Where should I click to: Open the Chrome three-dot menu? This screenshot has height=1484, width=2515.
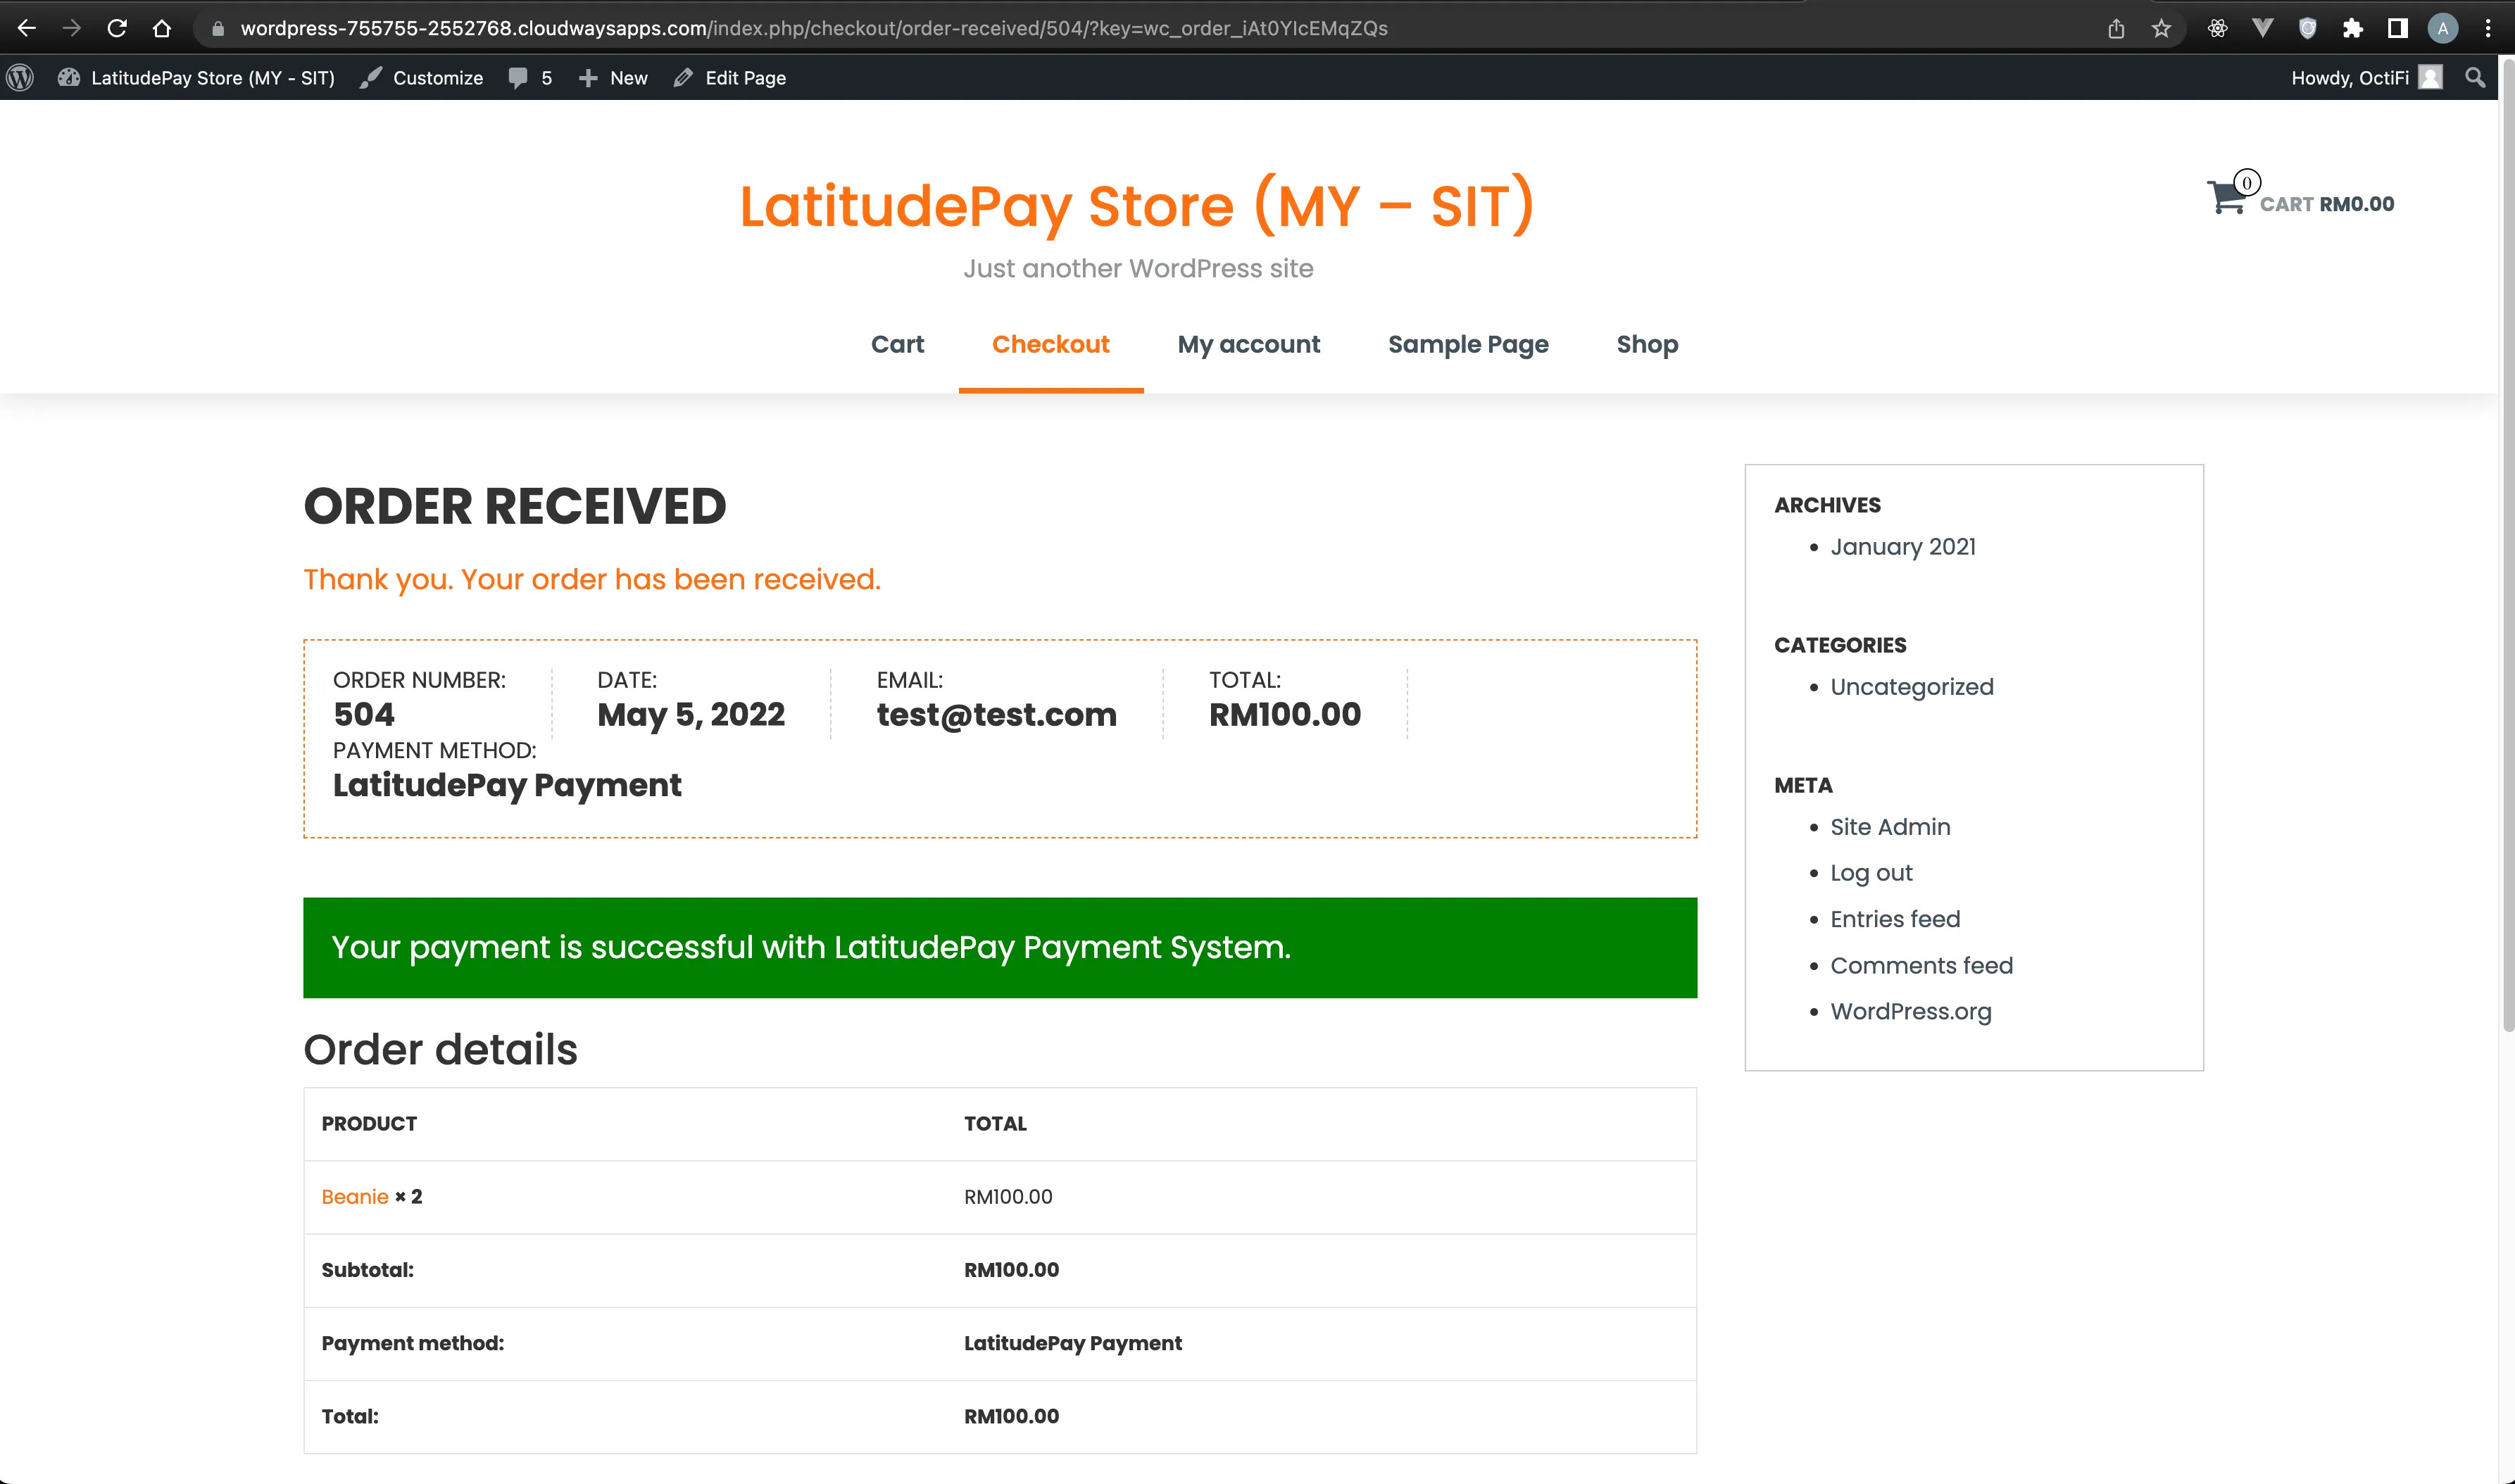pos(2488,28)
